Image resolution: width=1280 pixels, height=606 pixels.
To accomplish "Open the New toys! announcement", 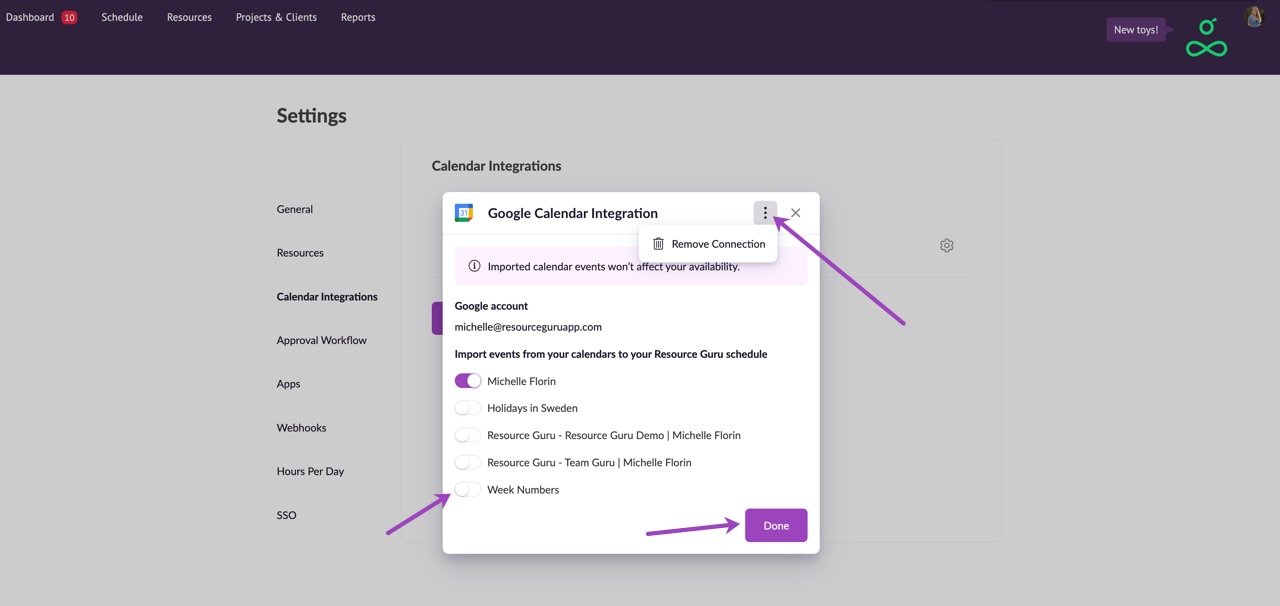I will (x=1136, y=30).
